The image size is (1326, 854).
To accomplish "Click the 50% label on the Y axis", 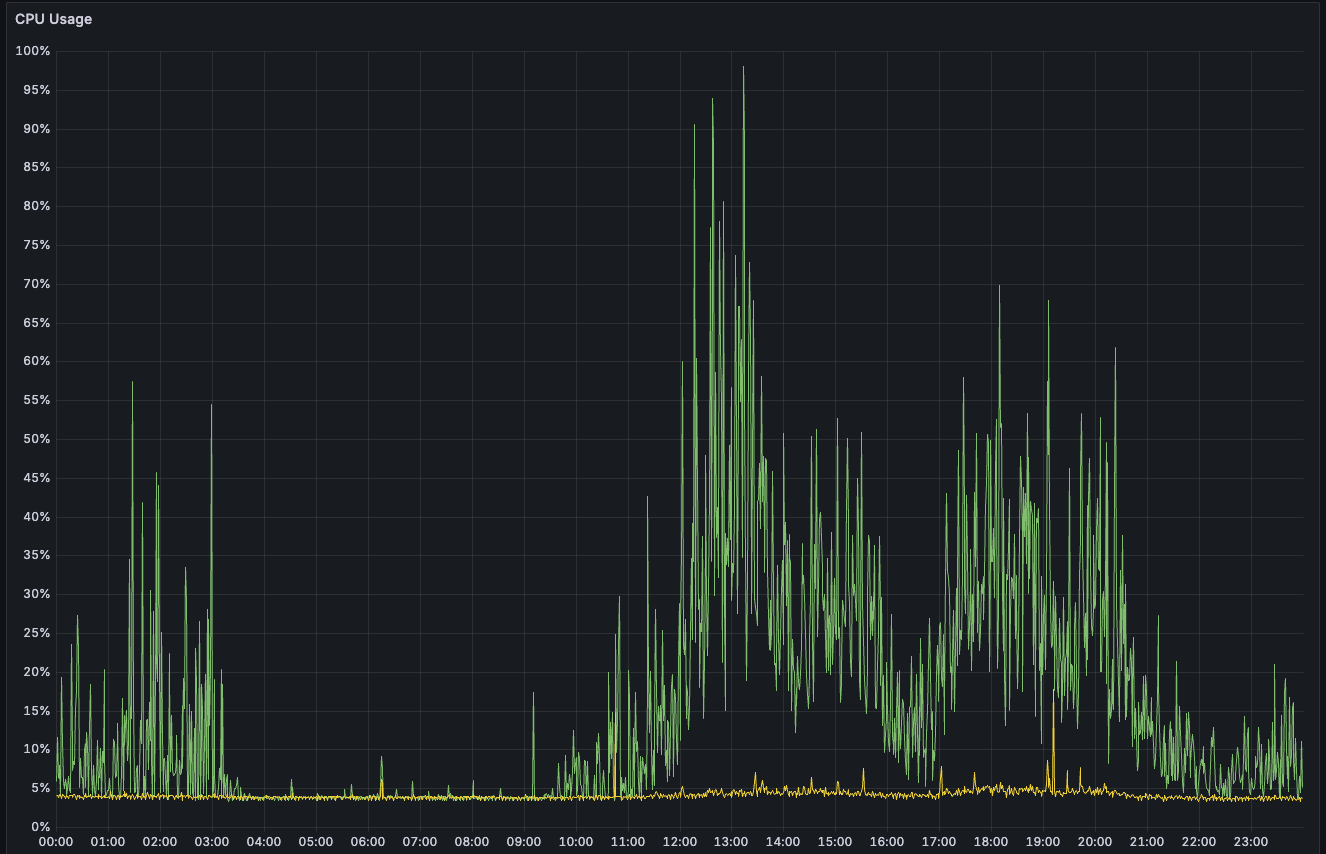I will click(x=36, y=439).
